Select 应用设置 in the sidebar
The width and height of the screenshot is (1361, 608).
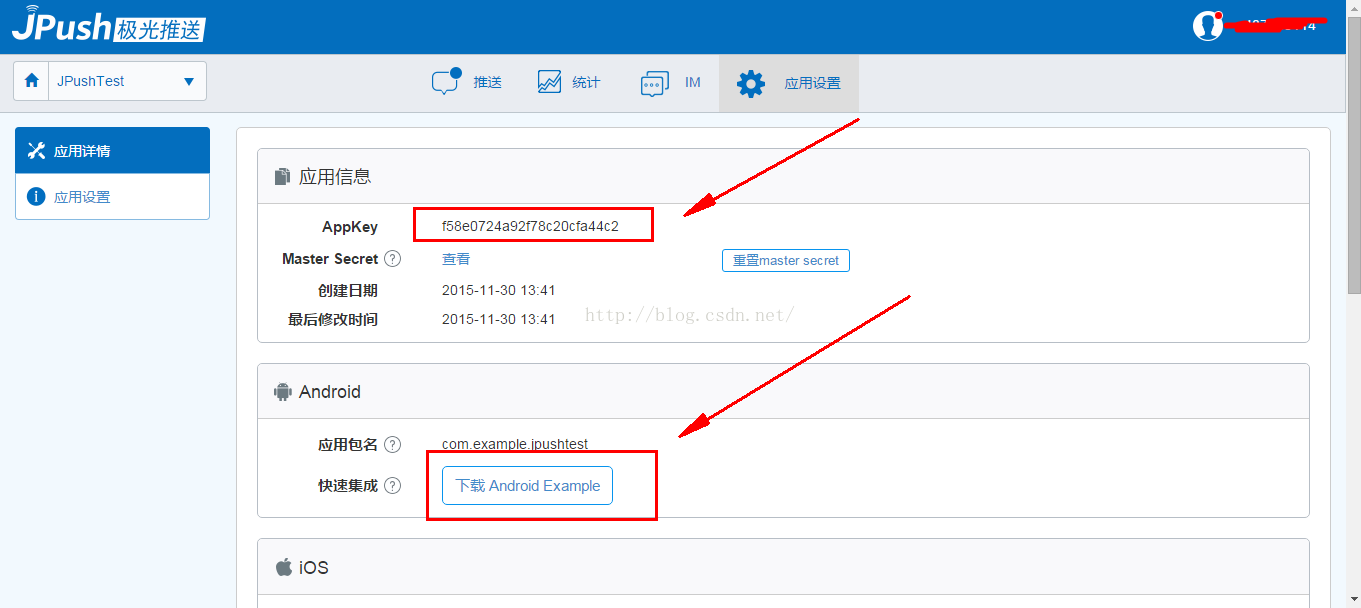tap(113, 197)
